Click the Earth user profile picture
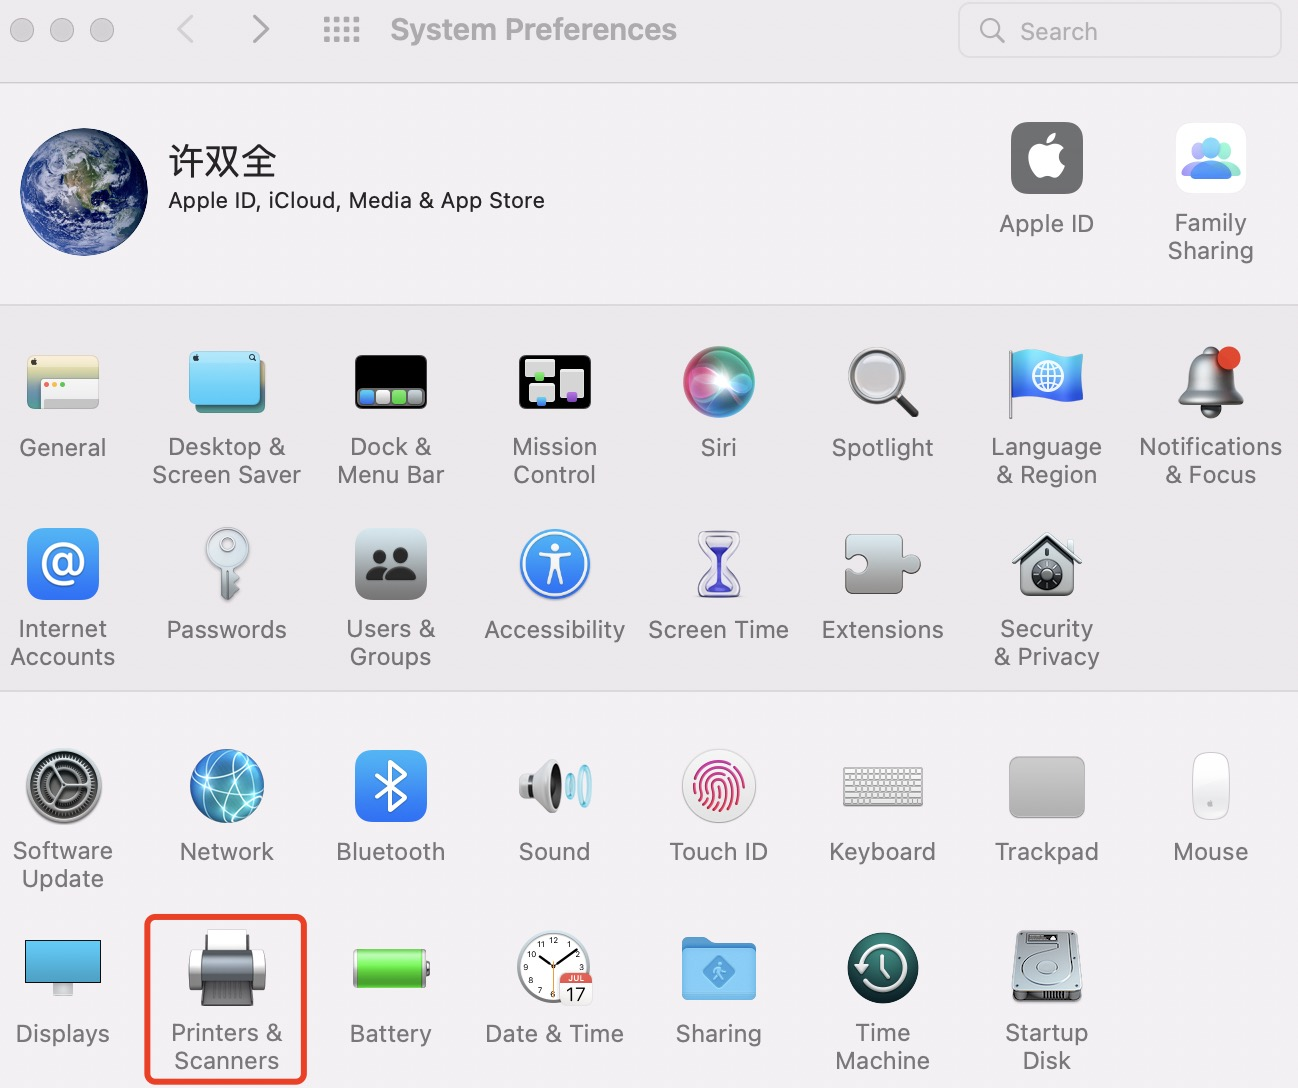1298x1088 pixels. coord(84,192)
